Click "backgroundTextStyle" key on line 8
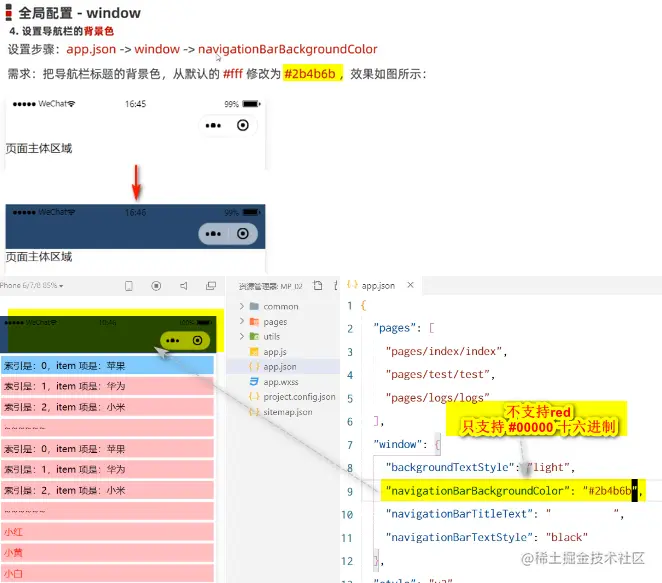 pos(450,467)
